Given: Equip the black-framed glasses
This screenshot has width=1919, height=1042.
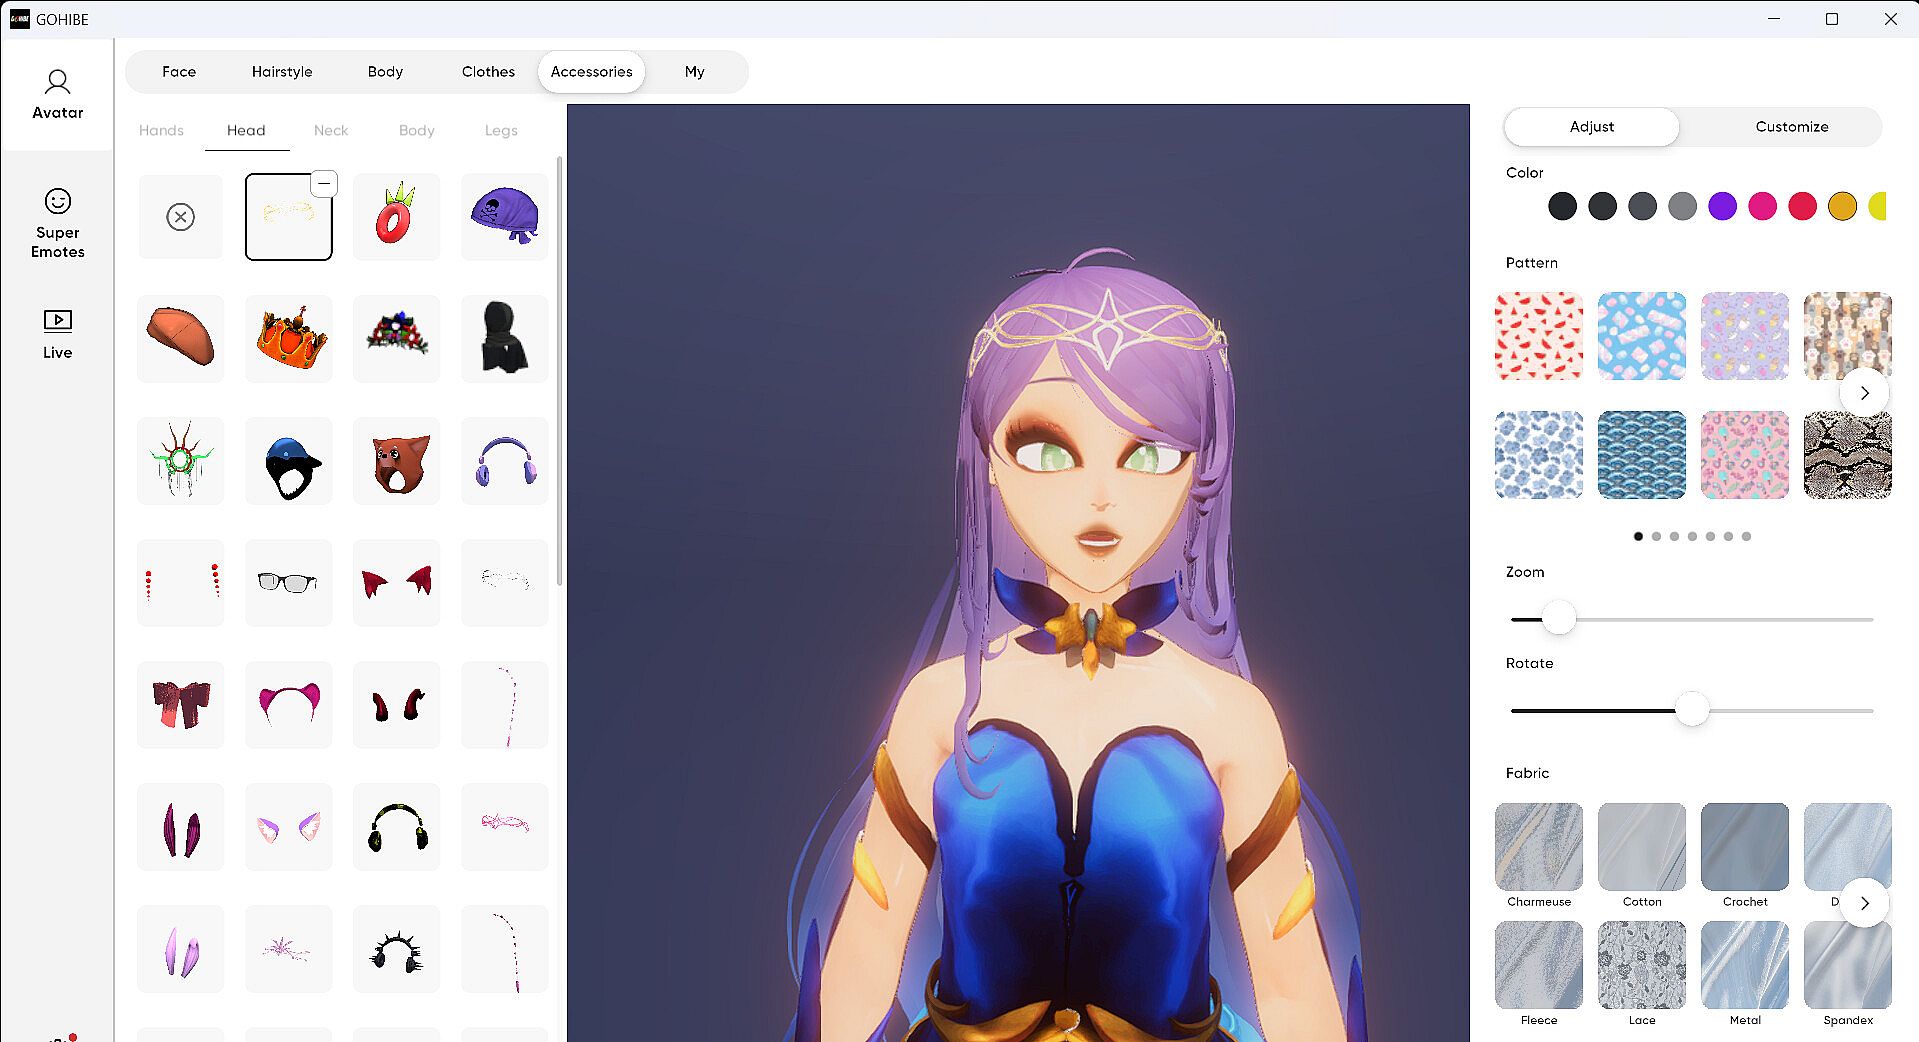Looking at the screenshot, I should 289,583.
